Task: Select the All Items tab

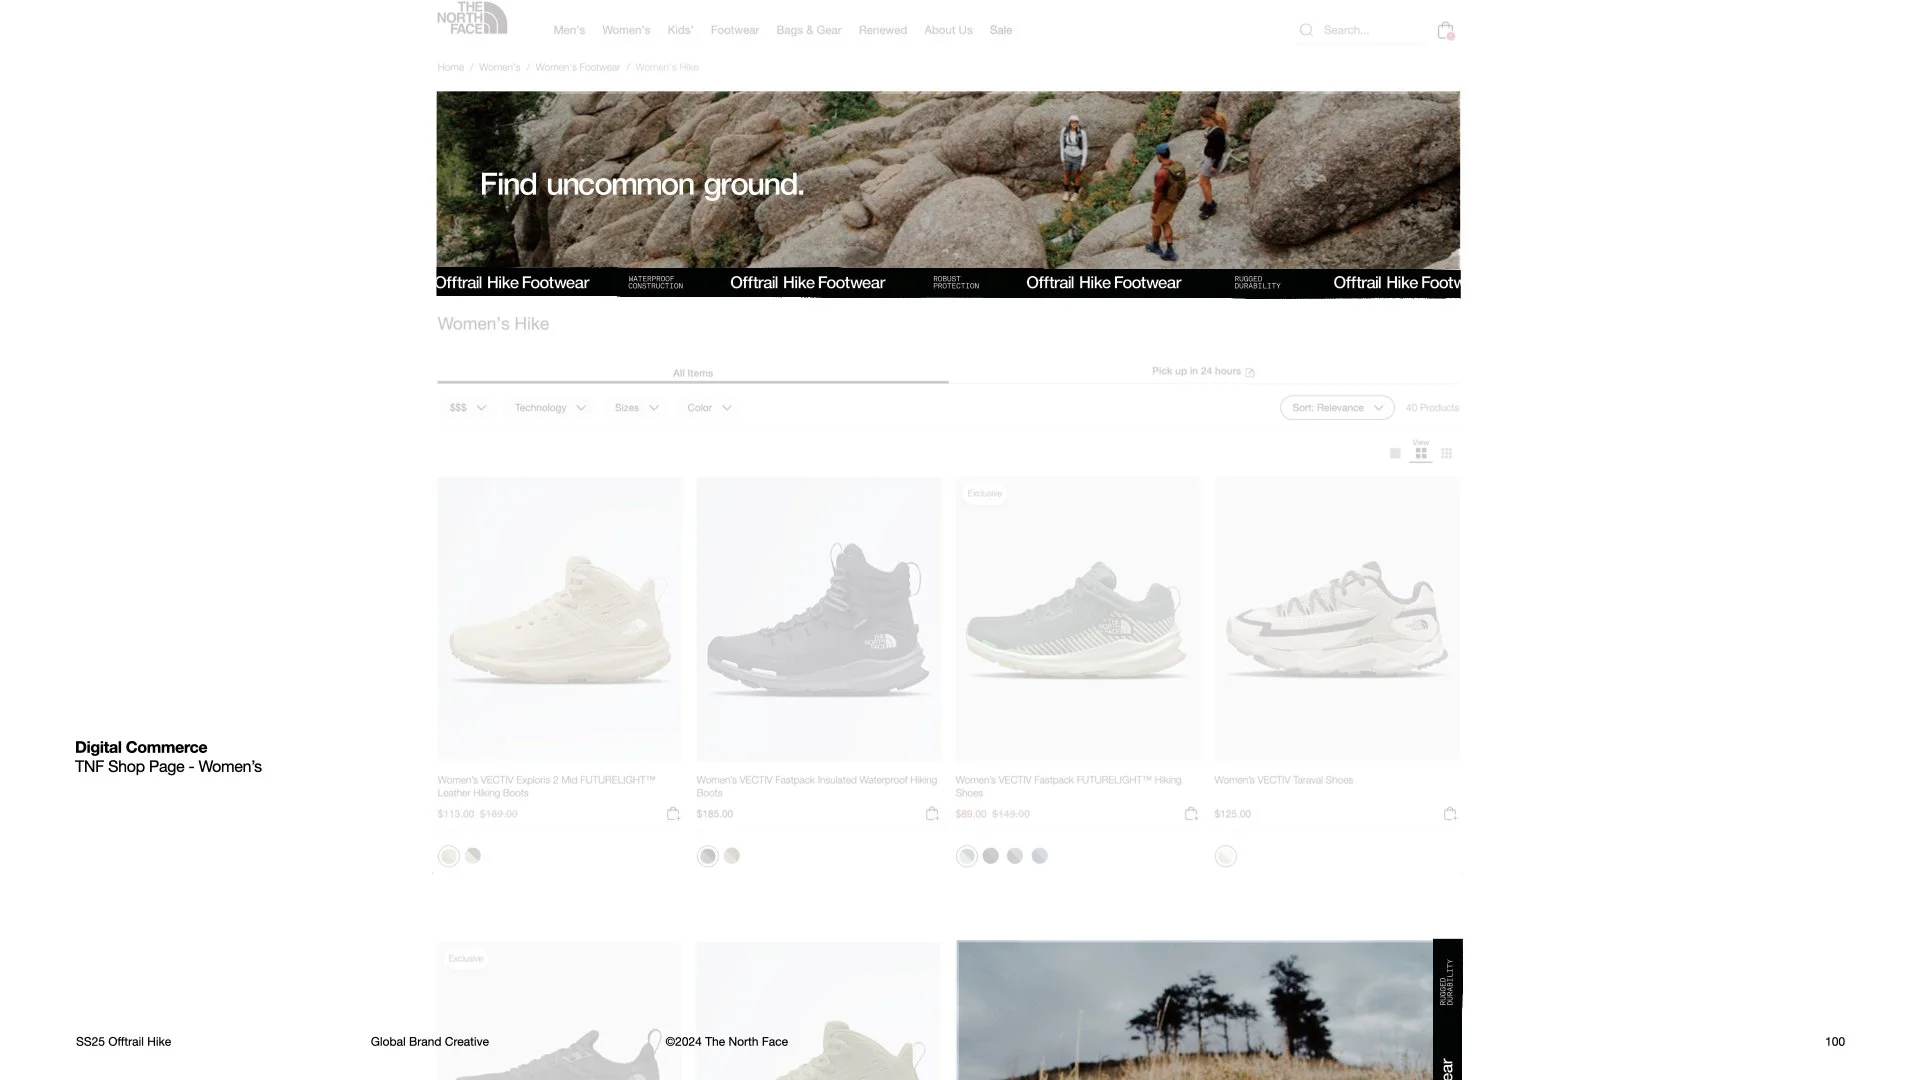Action: coord(692,373)
